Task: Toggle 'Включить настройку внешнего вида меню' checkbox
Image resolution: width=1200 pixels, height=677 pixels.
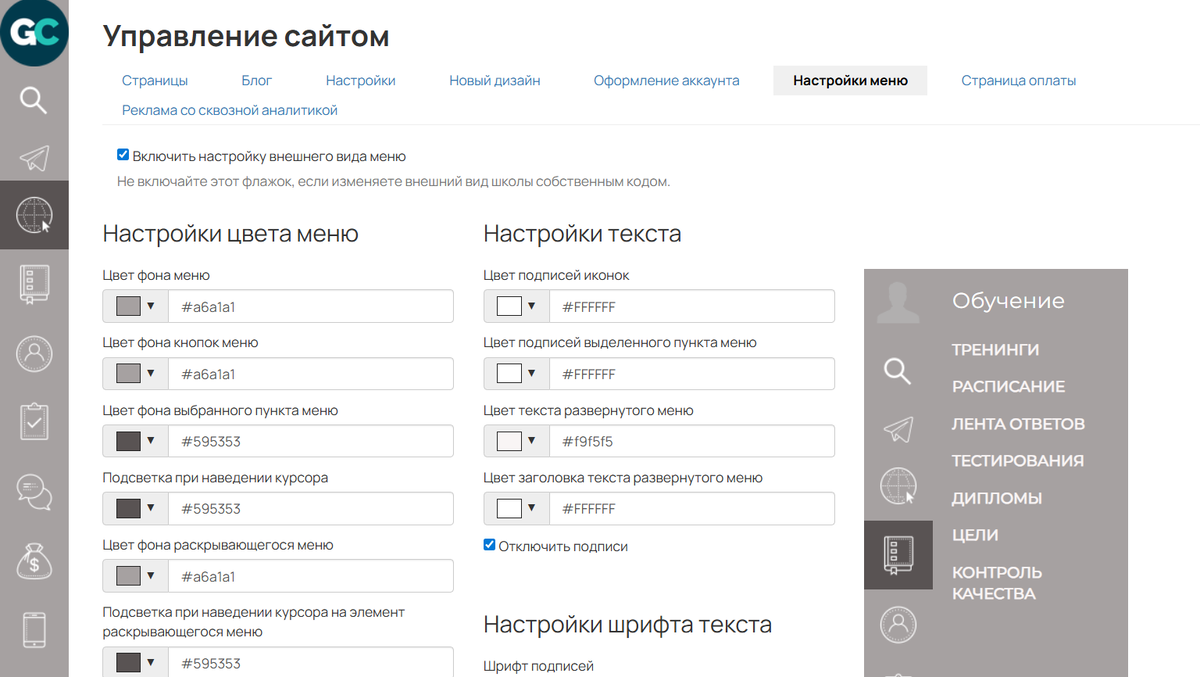Action: tap(123, 155)
